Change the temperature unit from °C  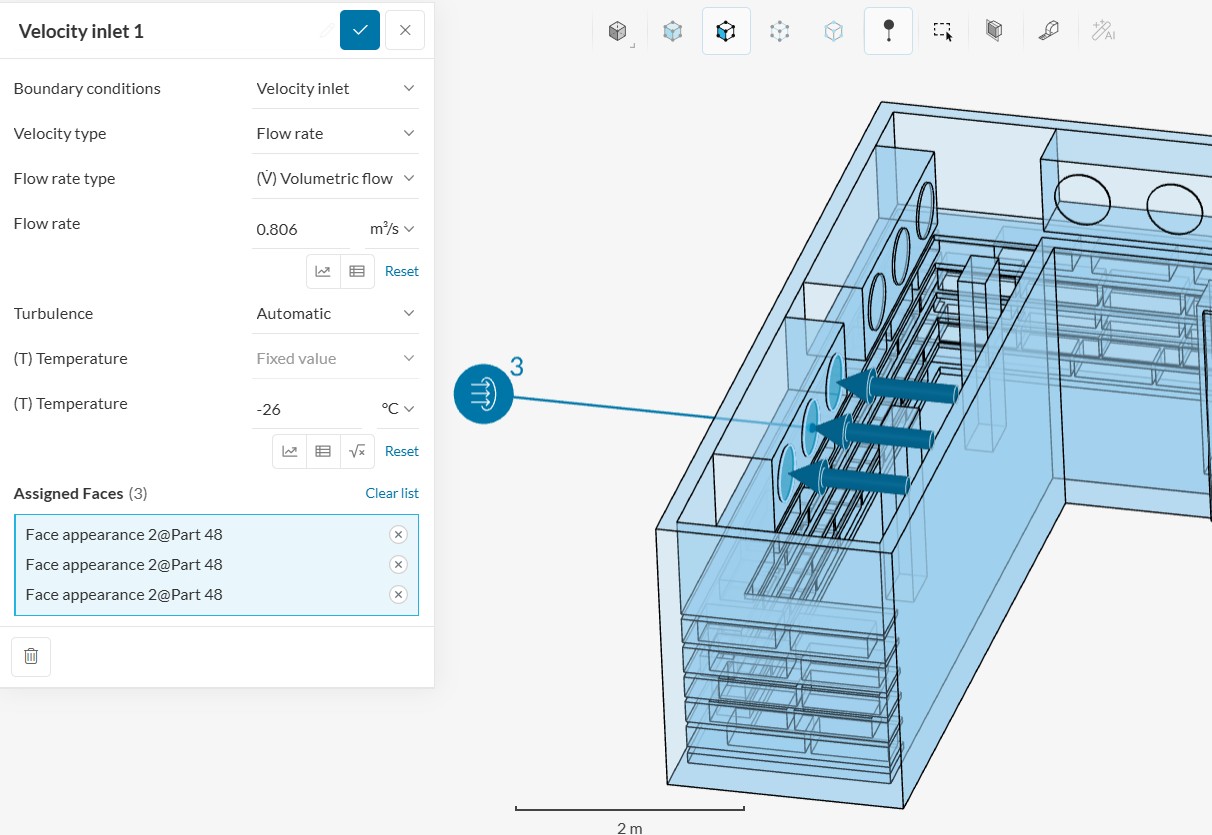(397, 408)
